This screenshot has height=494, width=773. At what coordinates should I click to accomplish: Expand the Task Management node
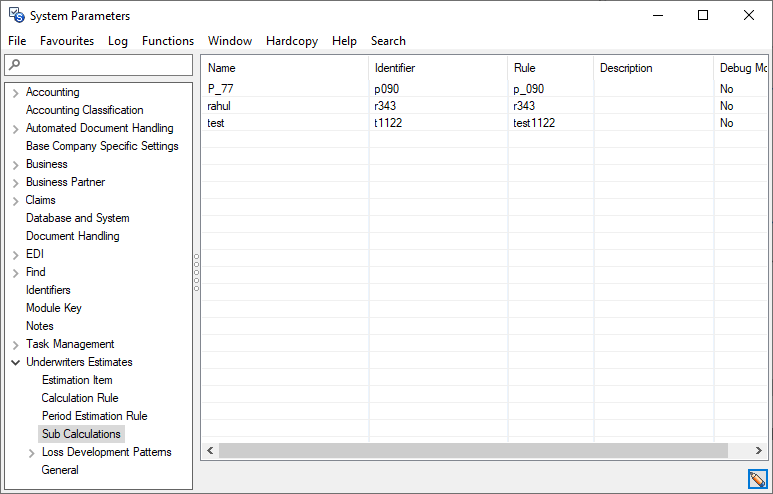coord(15,345)
